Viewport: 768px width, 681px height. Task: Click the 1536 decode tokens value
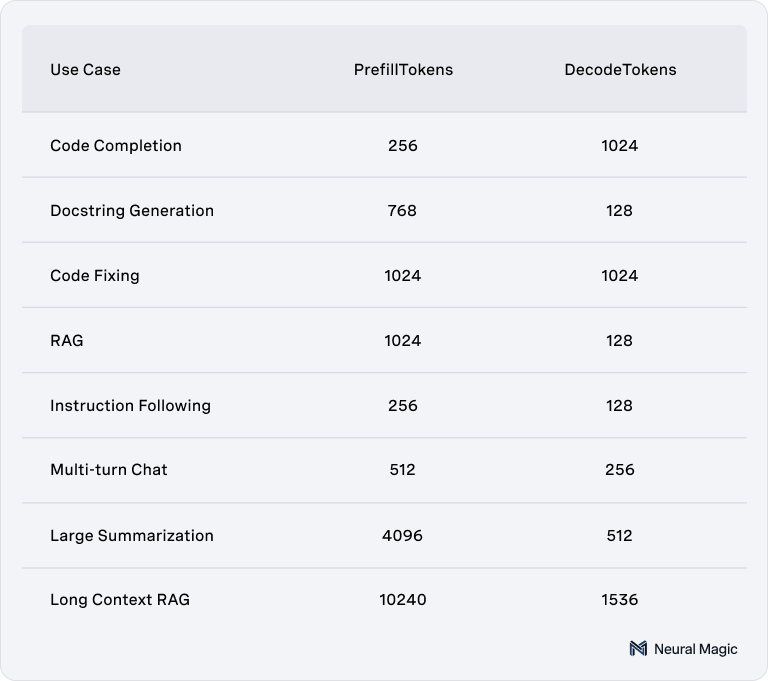click(x=619, y=600)
